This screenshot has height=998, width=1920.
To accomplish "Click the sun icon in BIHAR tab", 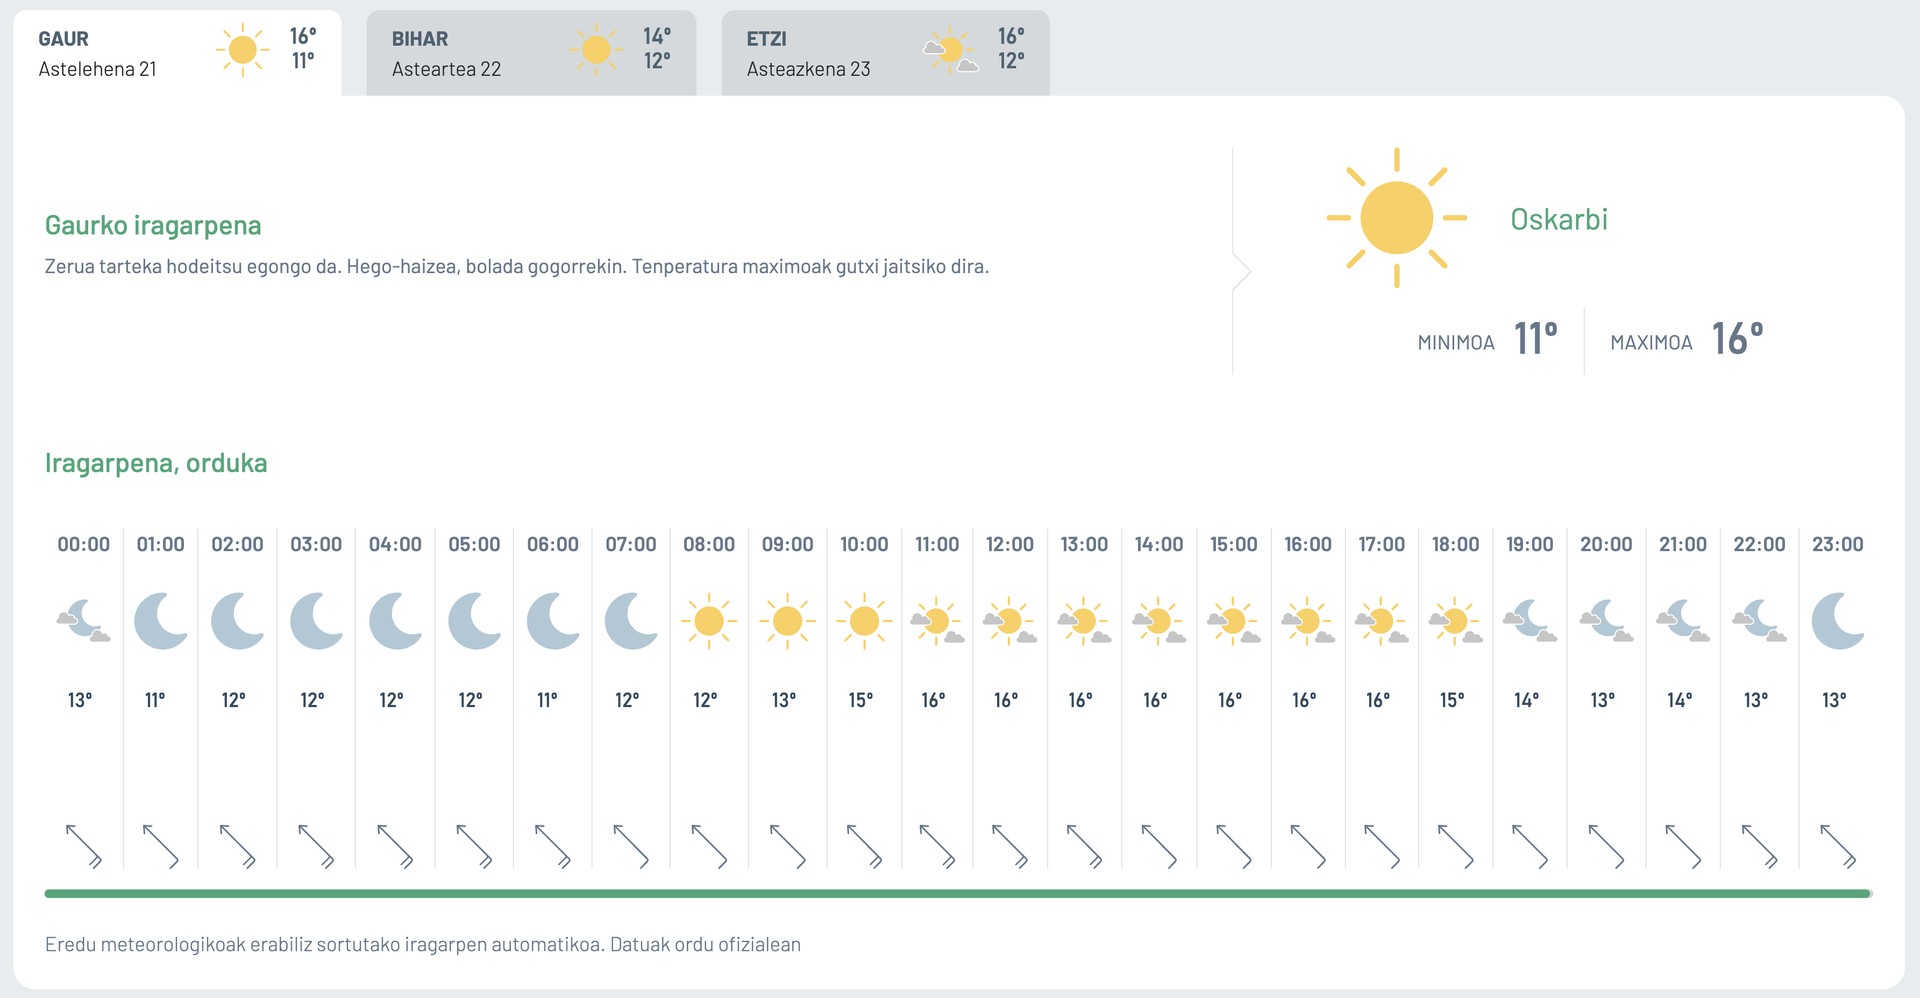I will tap(596, 49).
